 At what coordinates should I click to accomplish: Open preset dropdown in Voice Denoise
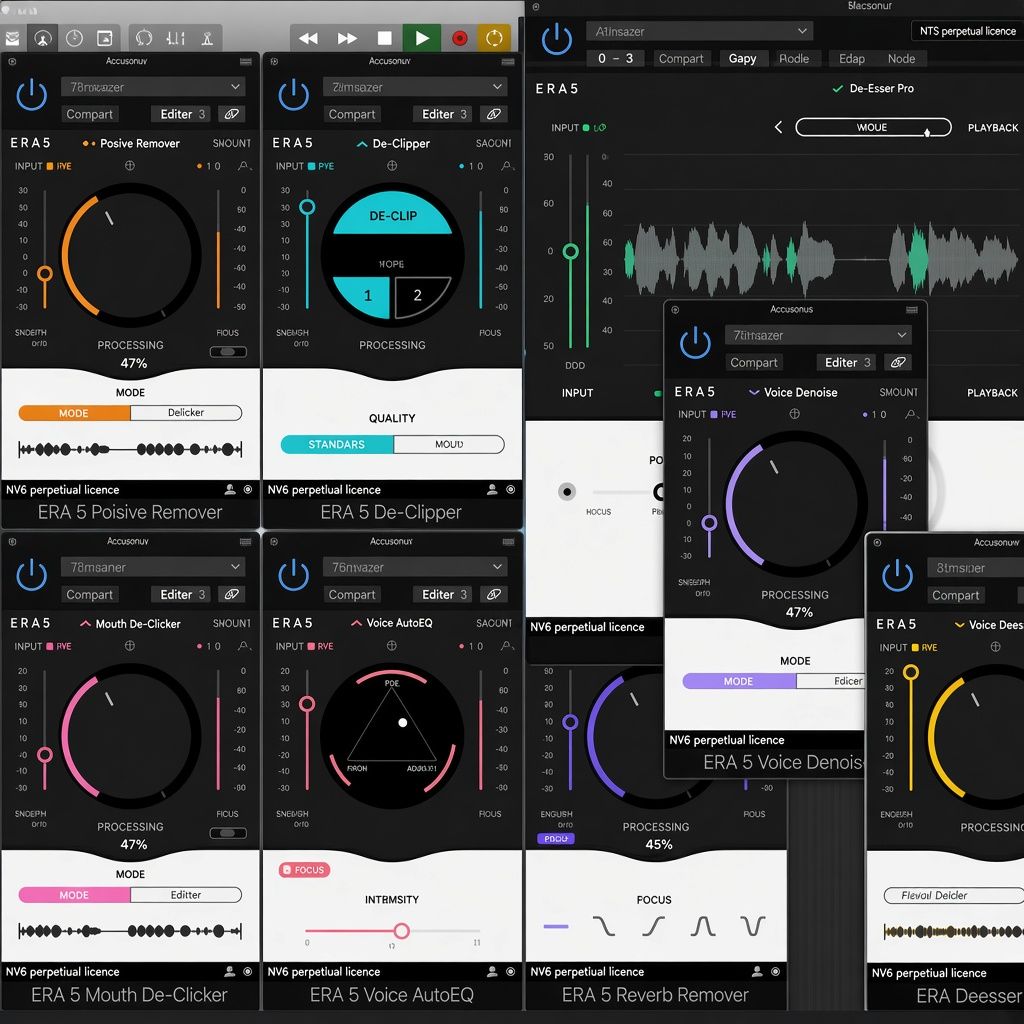tap(818, 335)
